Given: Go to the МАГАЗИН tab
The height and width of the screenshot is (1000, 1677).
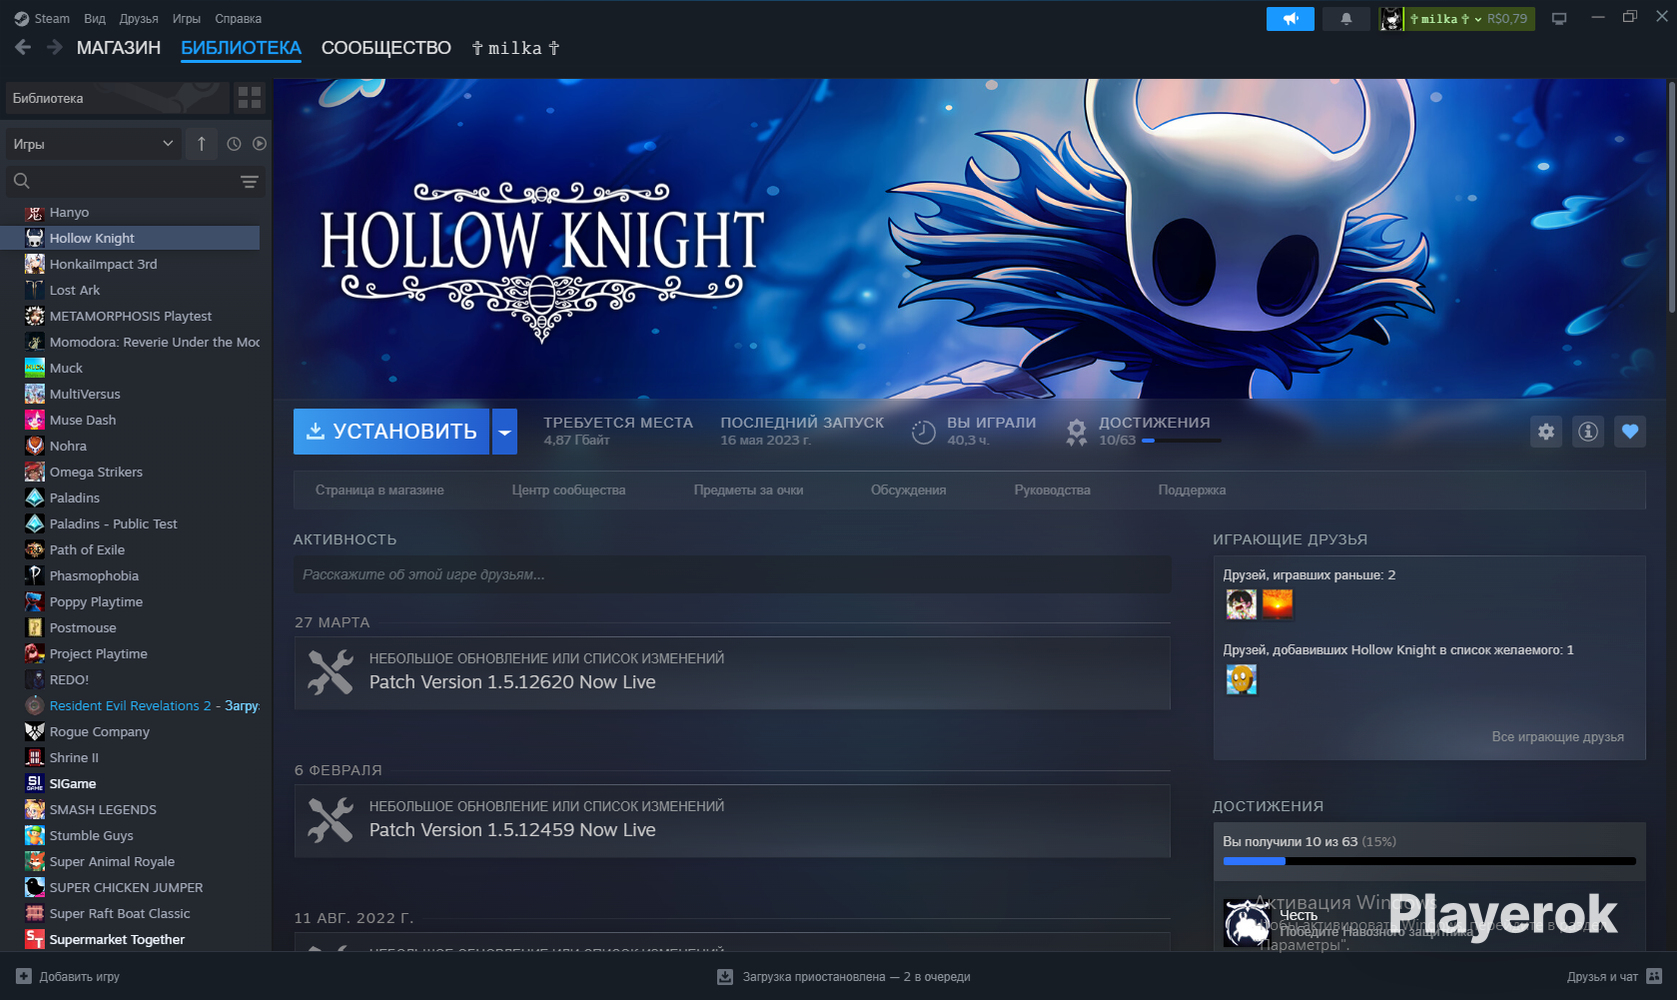Looking at the screenshot, I should click(119, 48).
